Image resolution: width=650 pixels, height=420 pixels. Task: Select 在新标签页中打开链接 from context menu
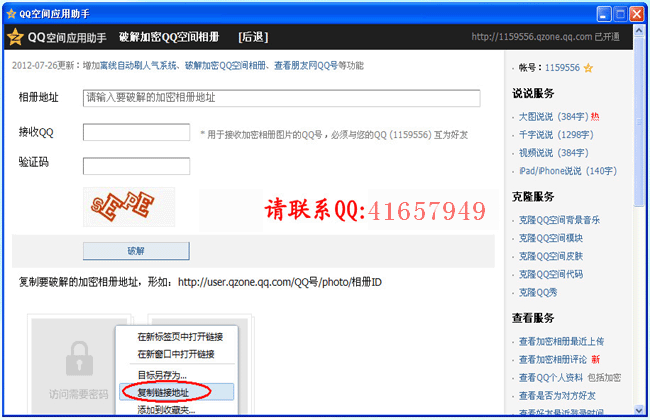click(180, 337)
